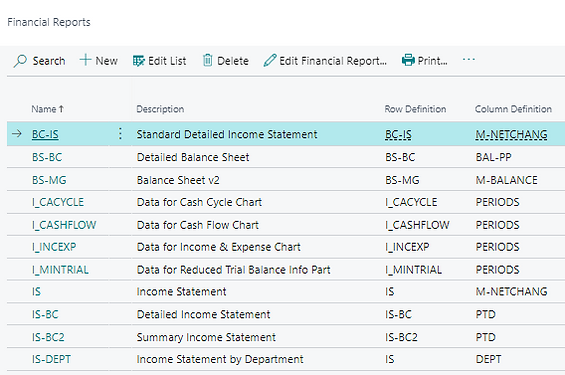The width and height of the screenshot is (565, 375).
Task: Click I_CASHFLOW row definition cell
Action: (x=417, y=226)
